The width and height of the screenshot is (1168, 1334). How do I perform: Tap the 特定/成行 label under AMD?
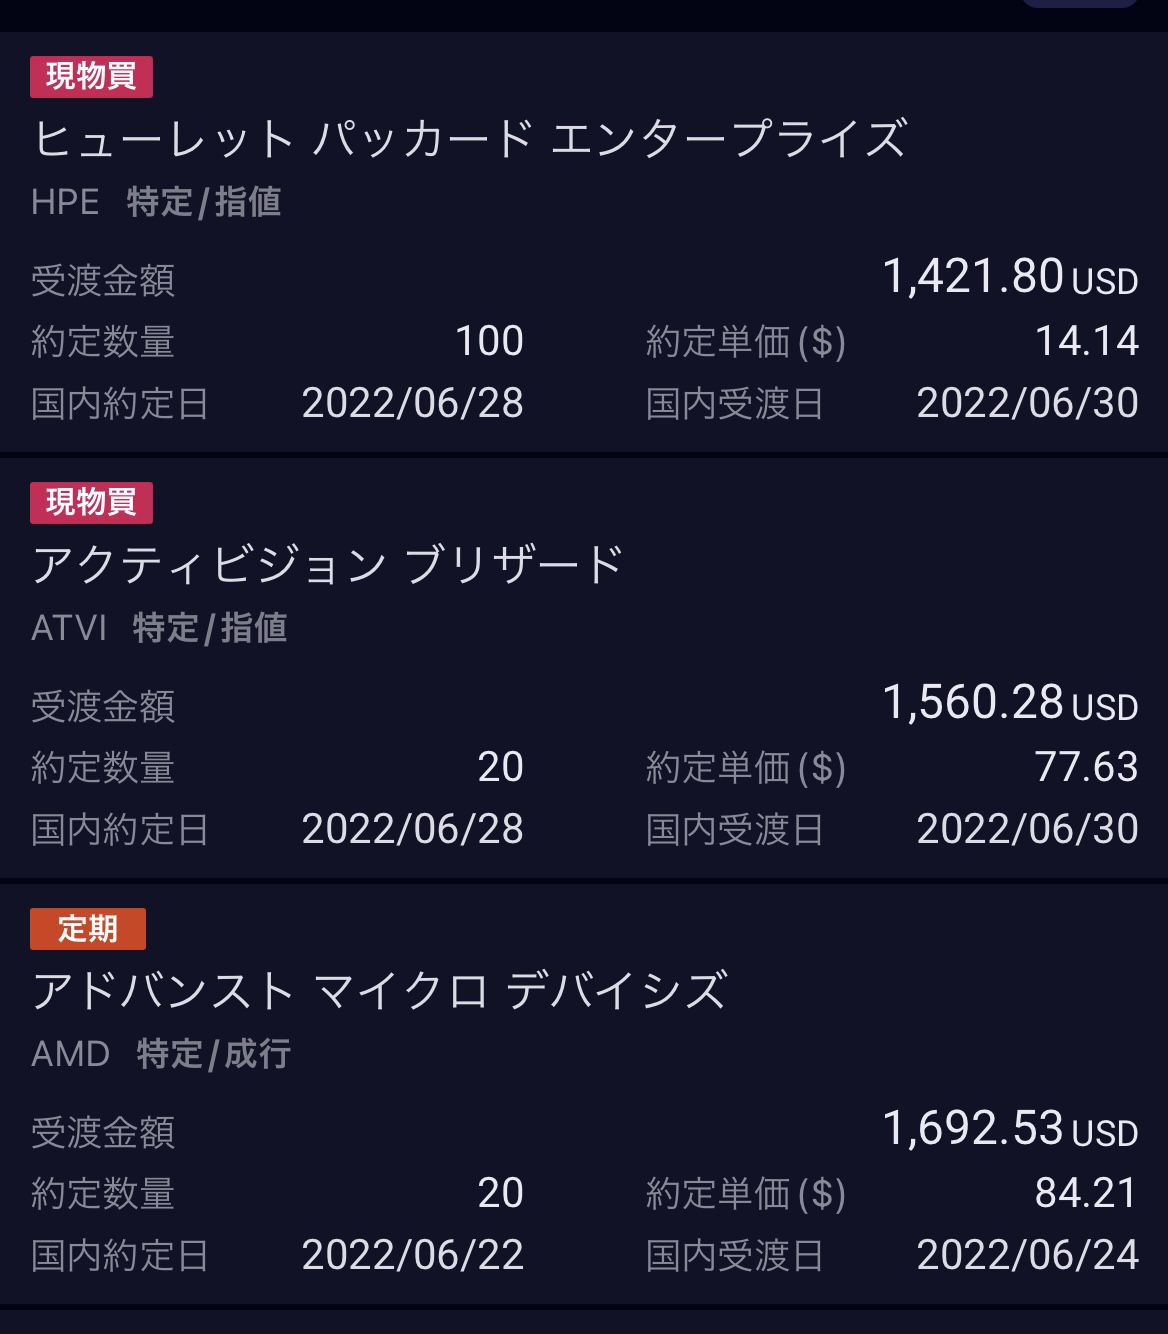click(214, 1054)
